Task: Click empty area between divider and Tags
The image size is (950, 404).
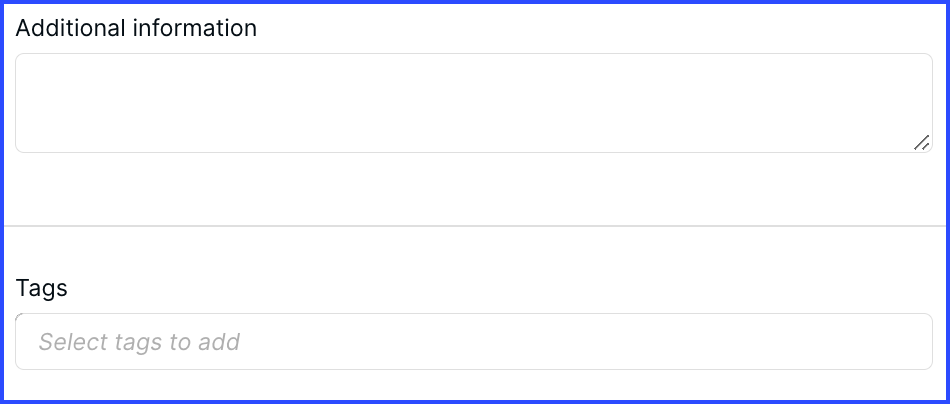Action: pos(474,251)
